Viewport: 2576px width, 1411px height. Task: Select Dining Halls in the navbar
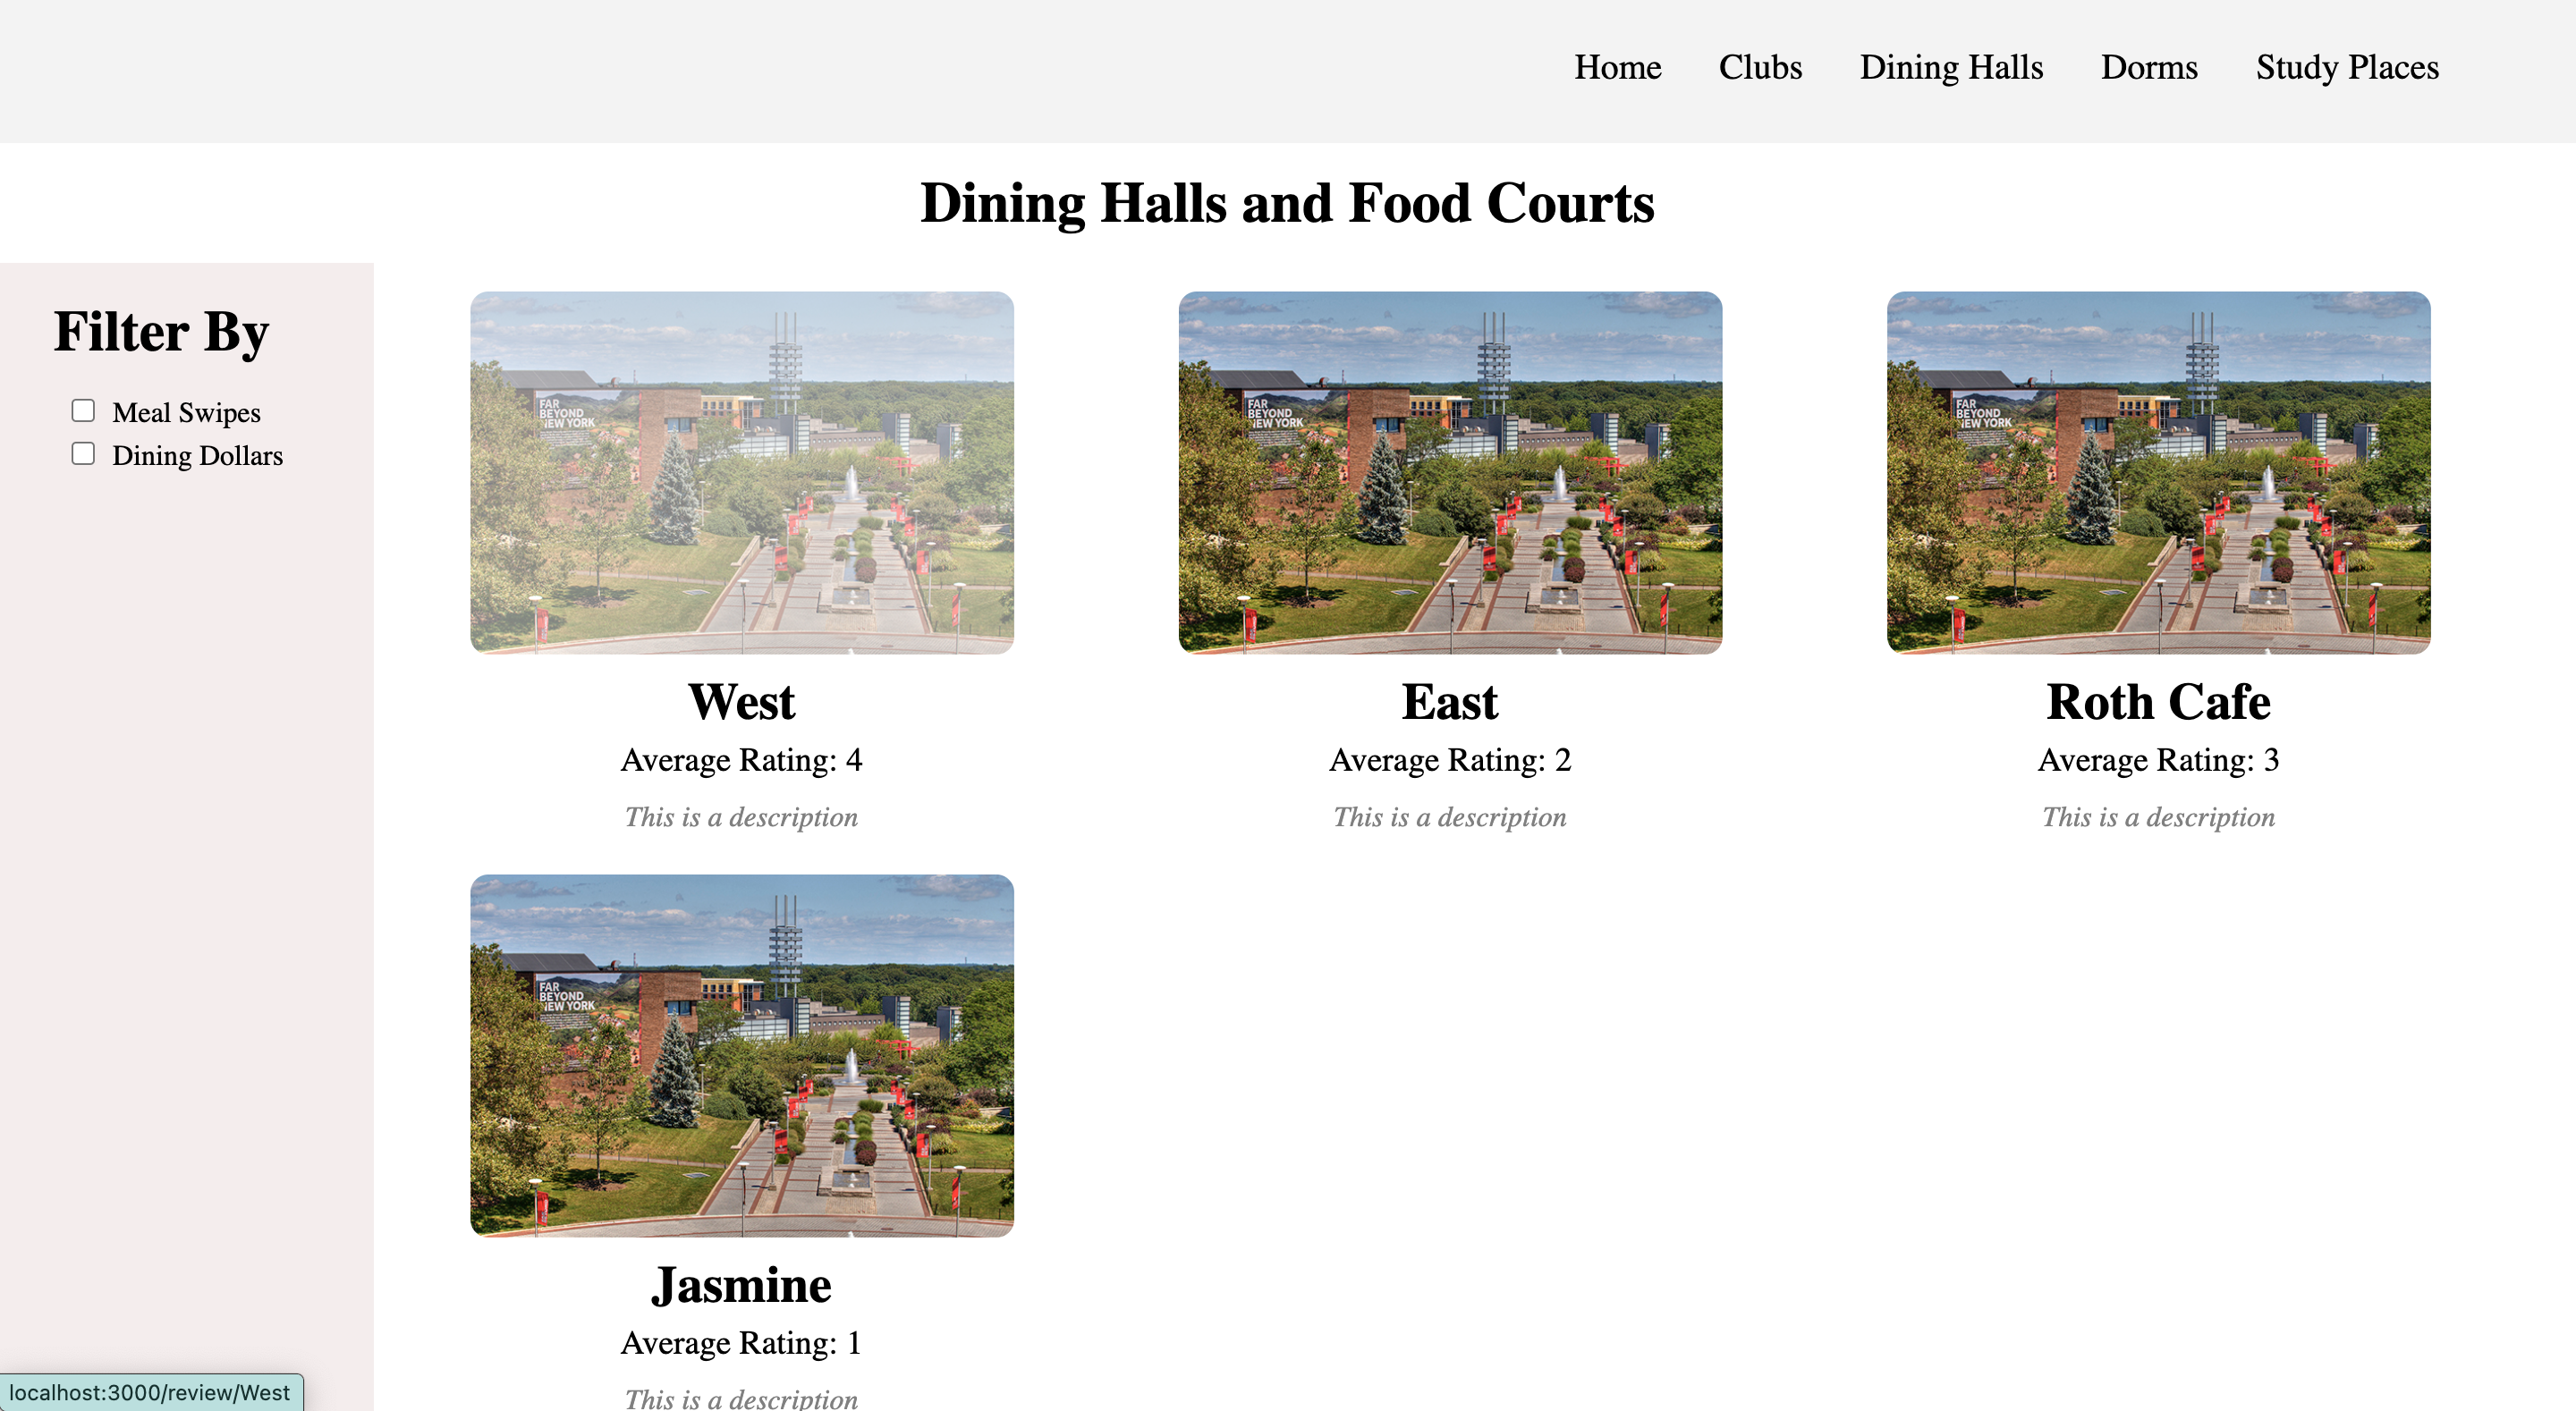click(1951, 67)
